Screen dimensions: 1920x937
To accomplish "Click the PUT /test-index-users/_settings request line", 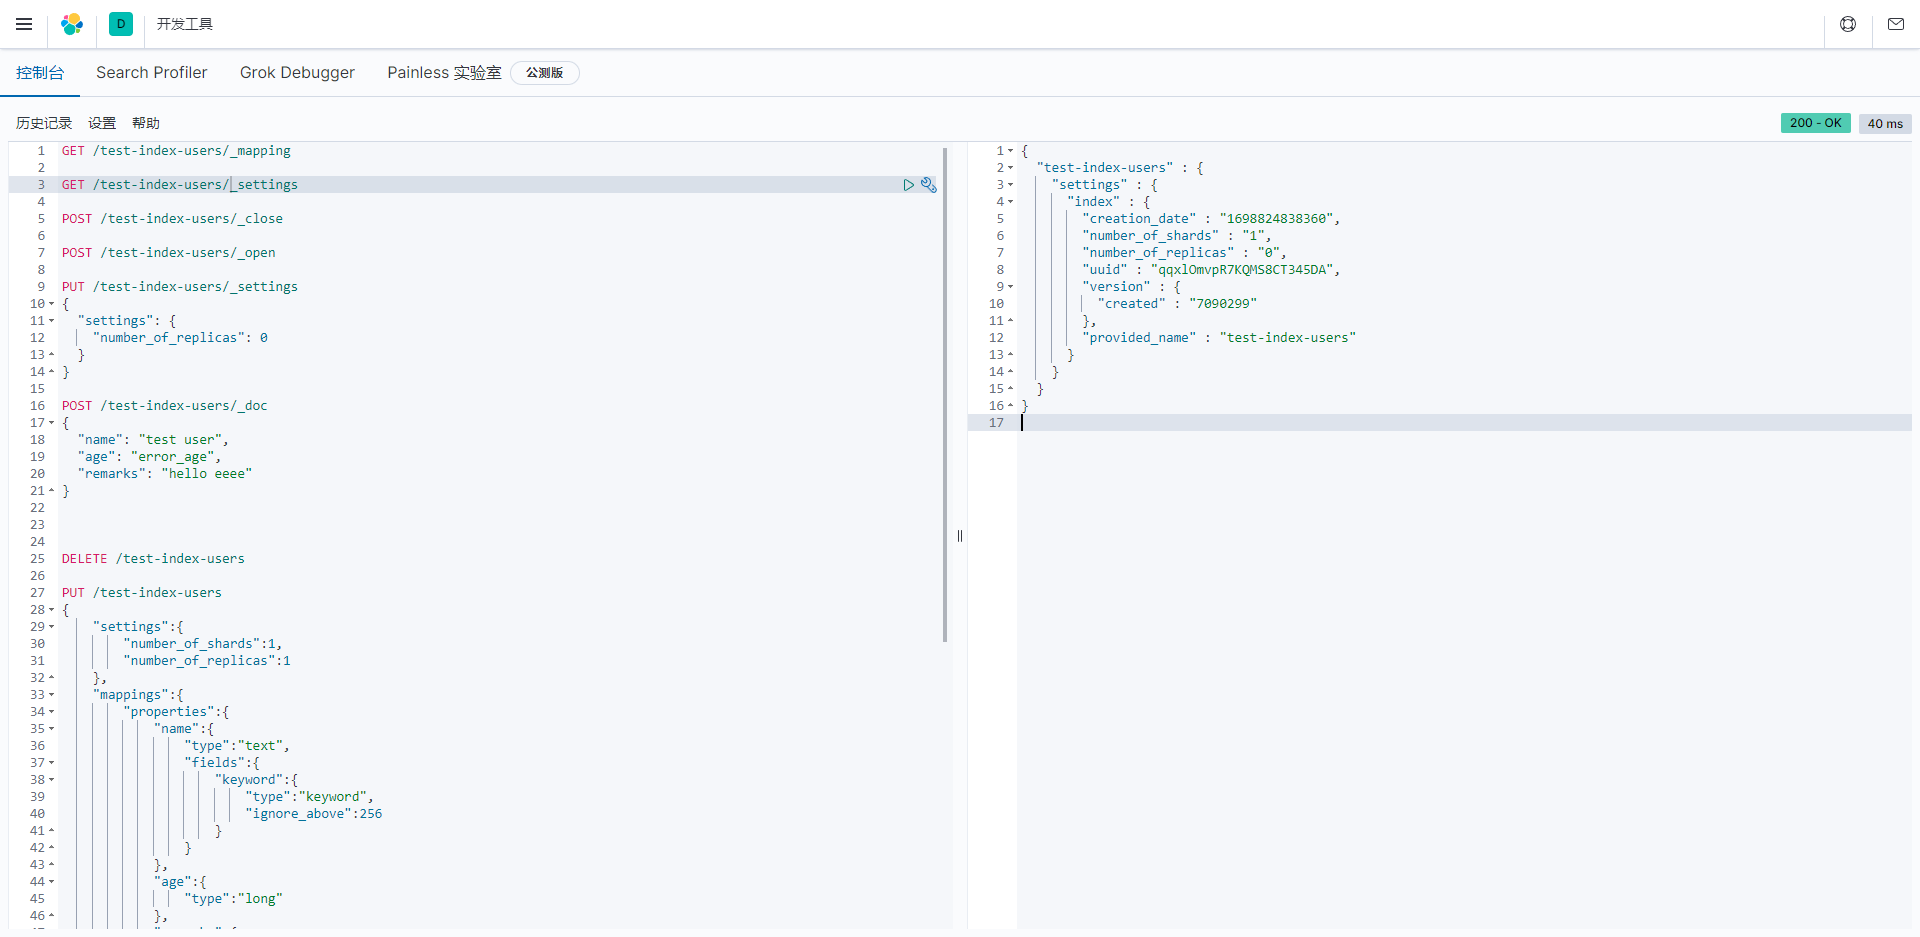I will pyautogui.click(x=180, y=287).
